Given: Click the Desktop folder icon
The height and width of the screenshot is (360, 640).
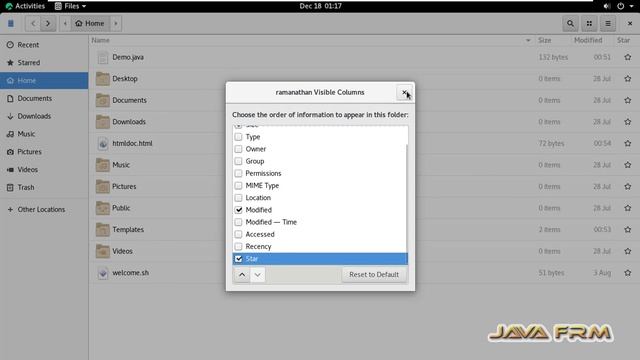Looking at the screenshot, I should coord(103,79).
